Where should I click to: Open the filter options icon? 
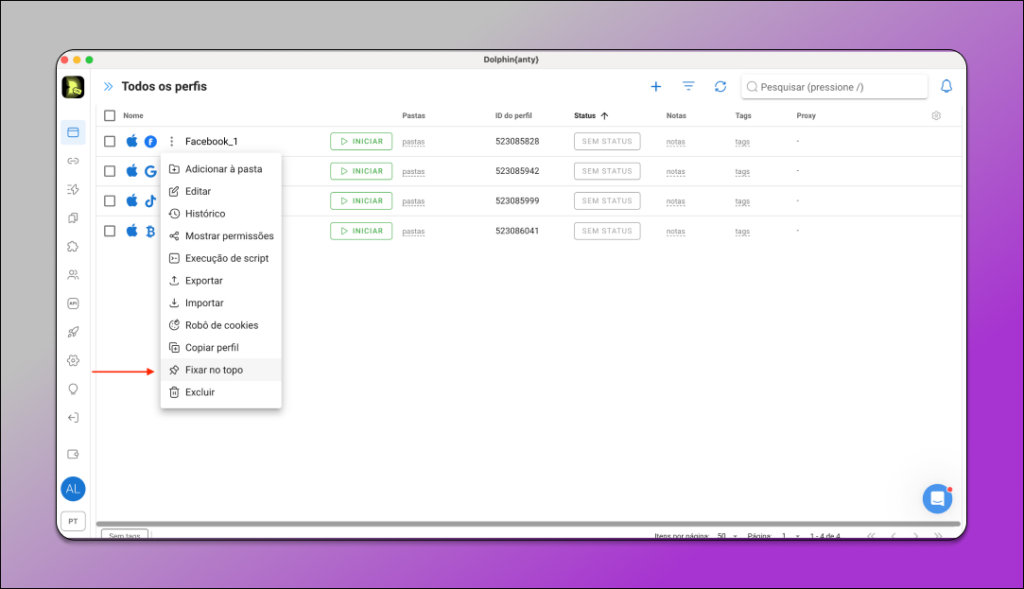point(688,86)
